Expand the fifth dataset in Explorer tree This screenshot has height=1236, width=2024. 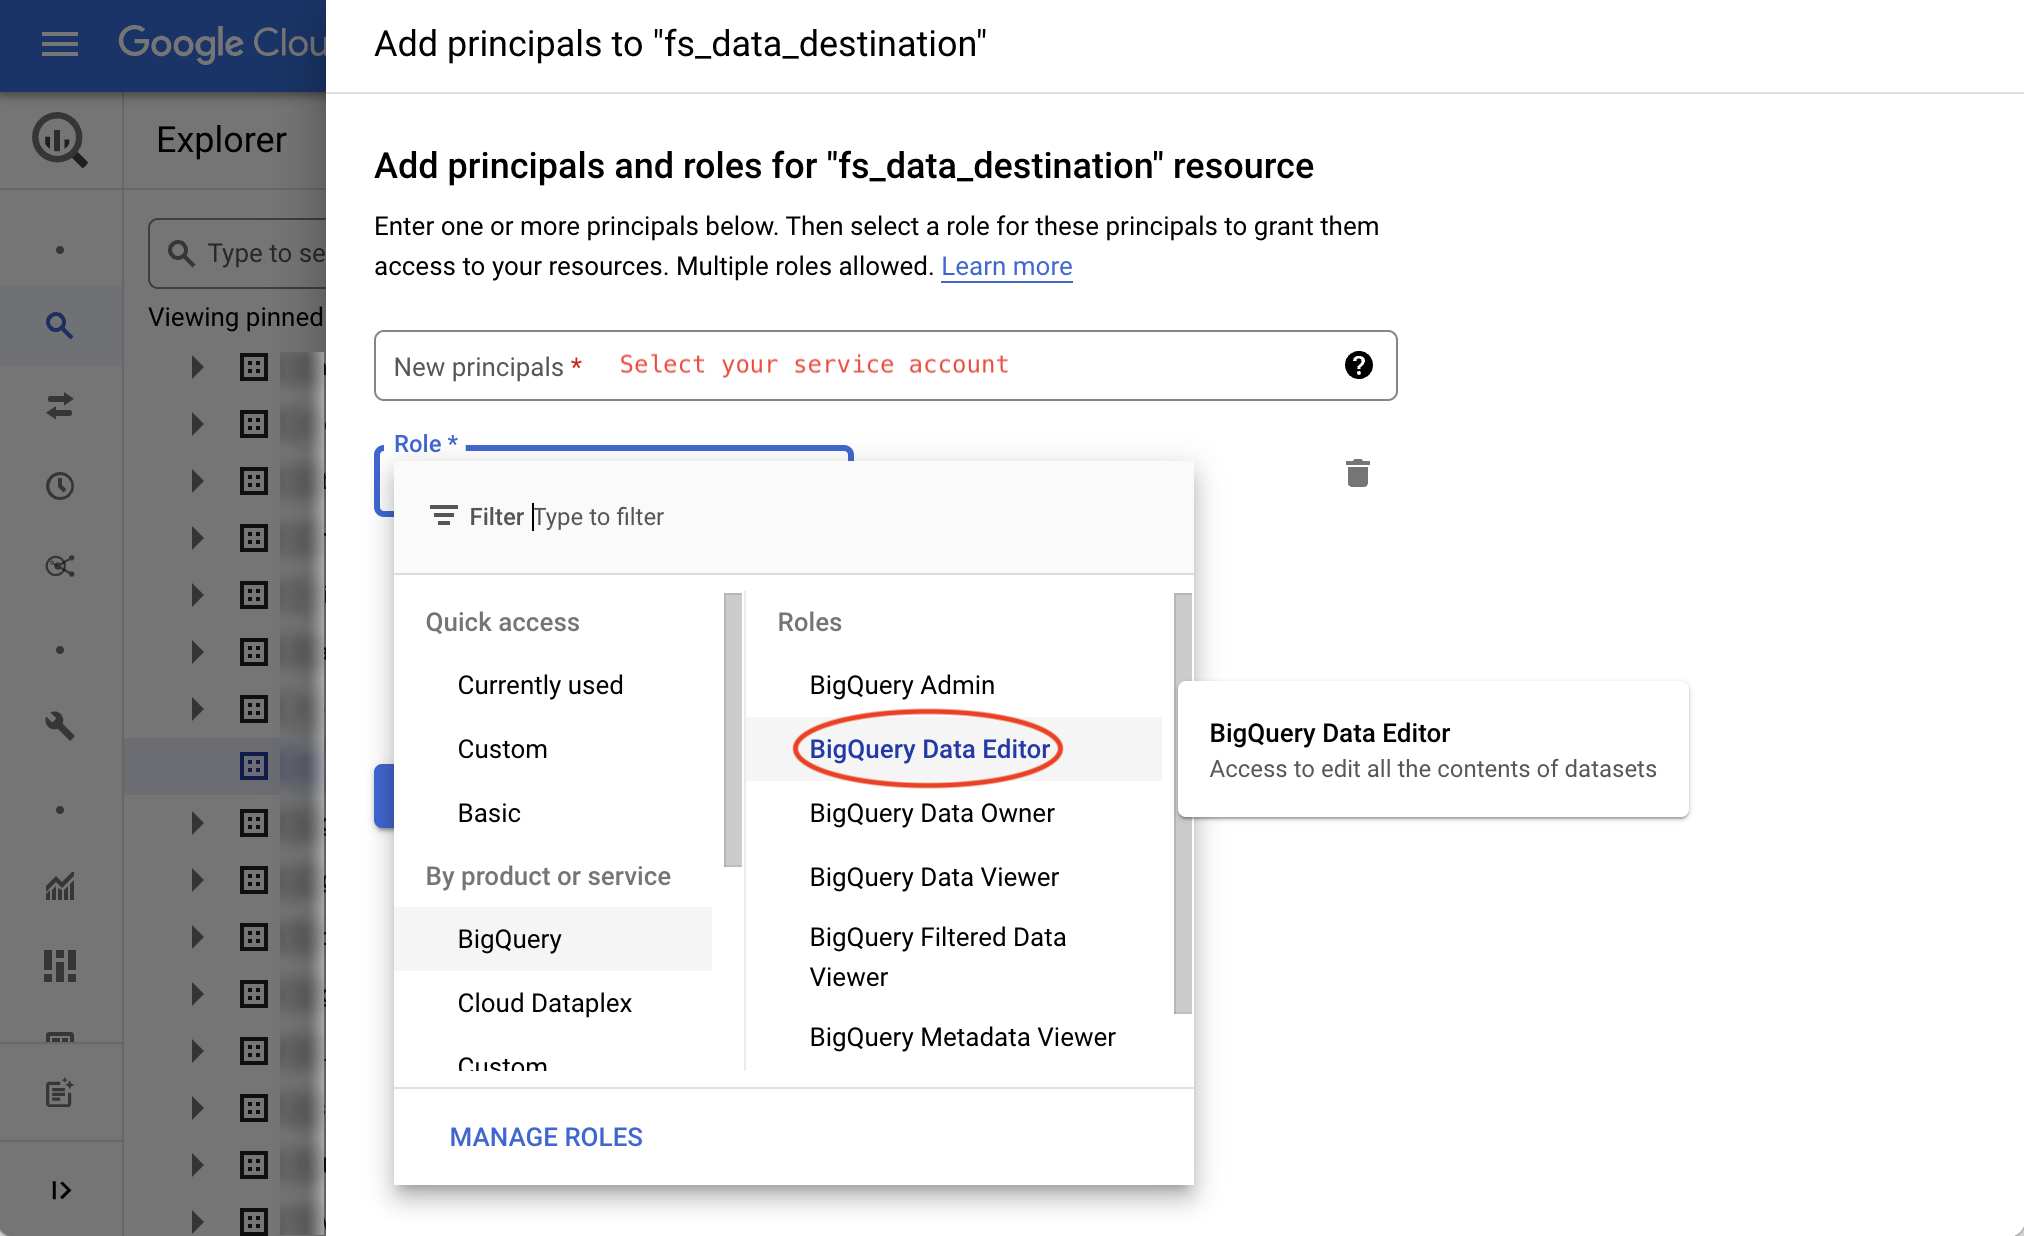(x=198, y=595)
